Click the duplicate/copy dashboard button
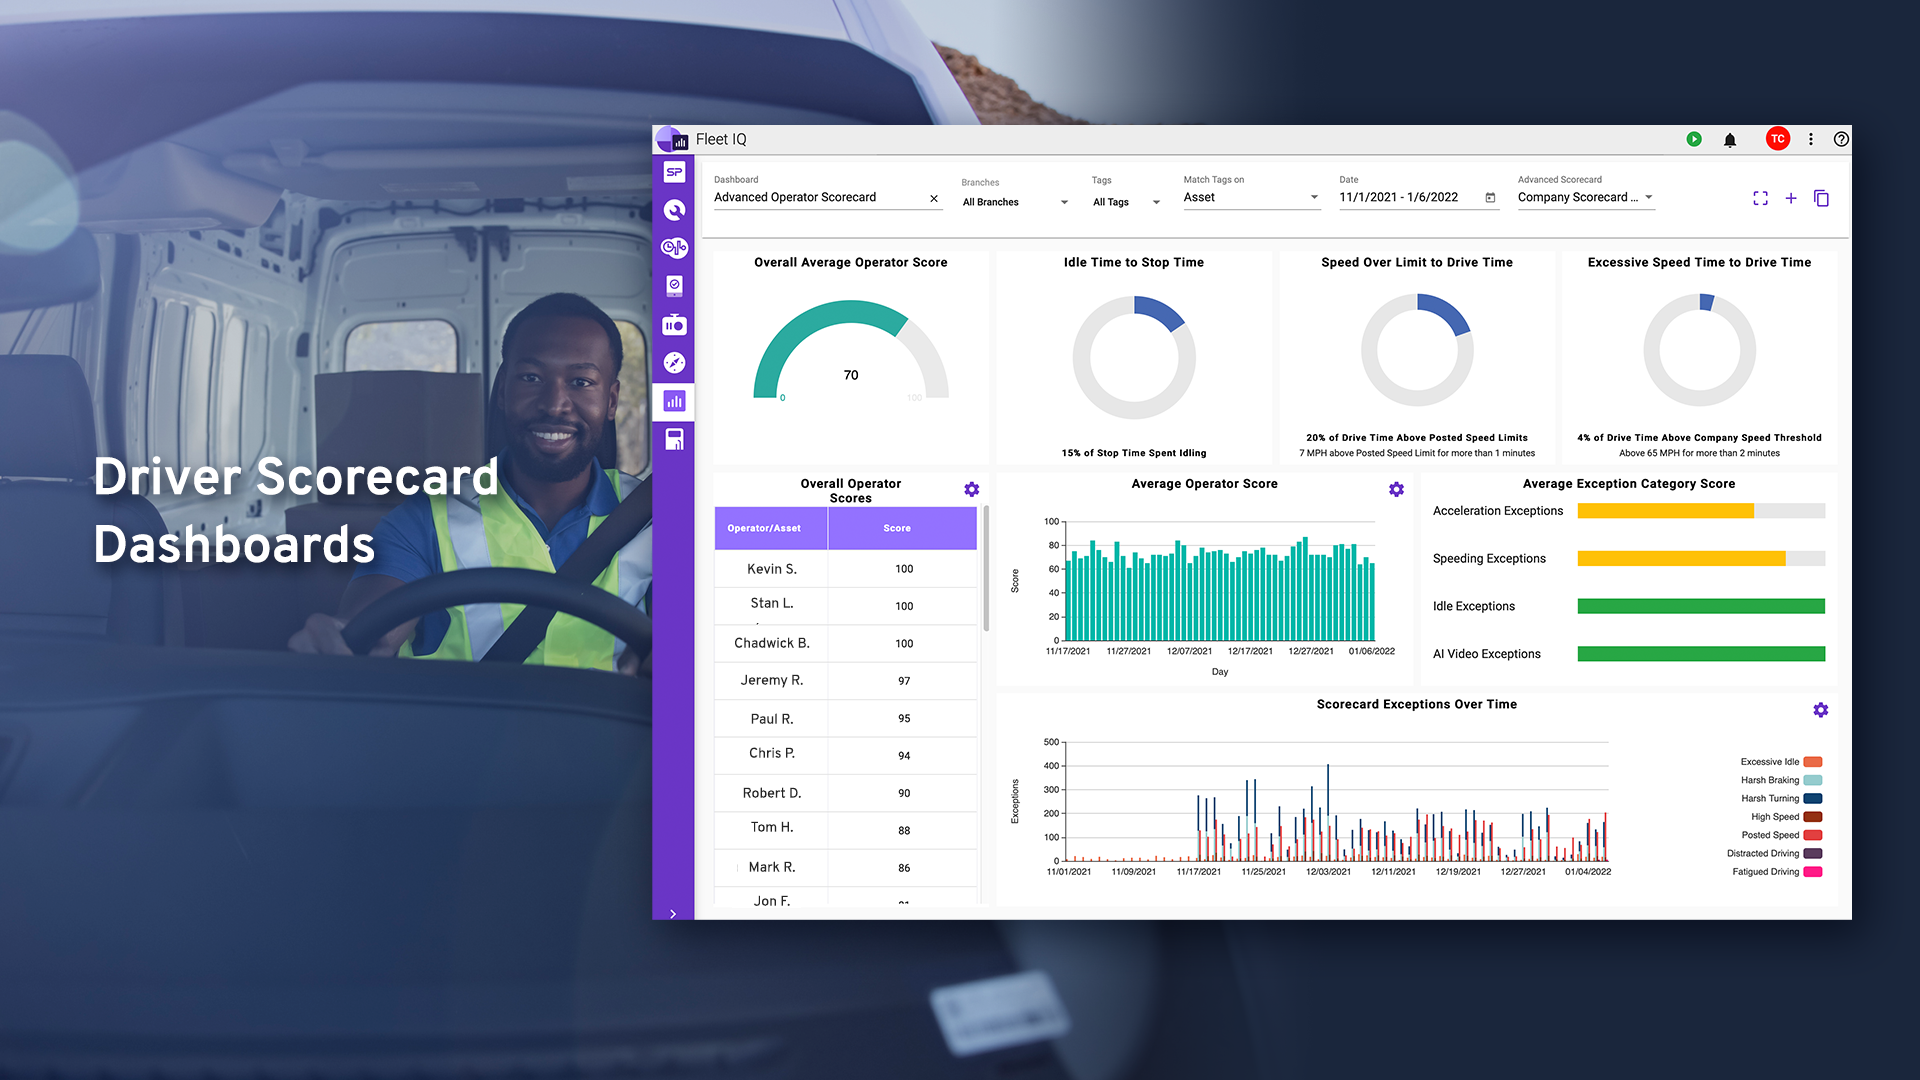The image size is (1920, 1080). pos(1821,198)
